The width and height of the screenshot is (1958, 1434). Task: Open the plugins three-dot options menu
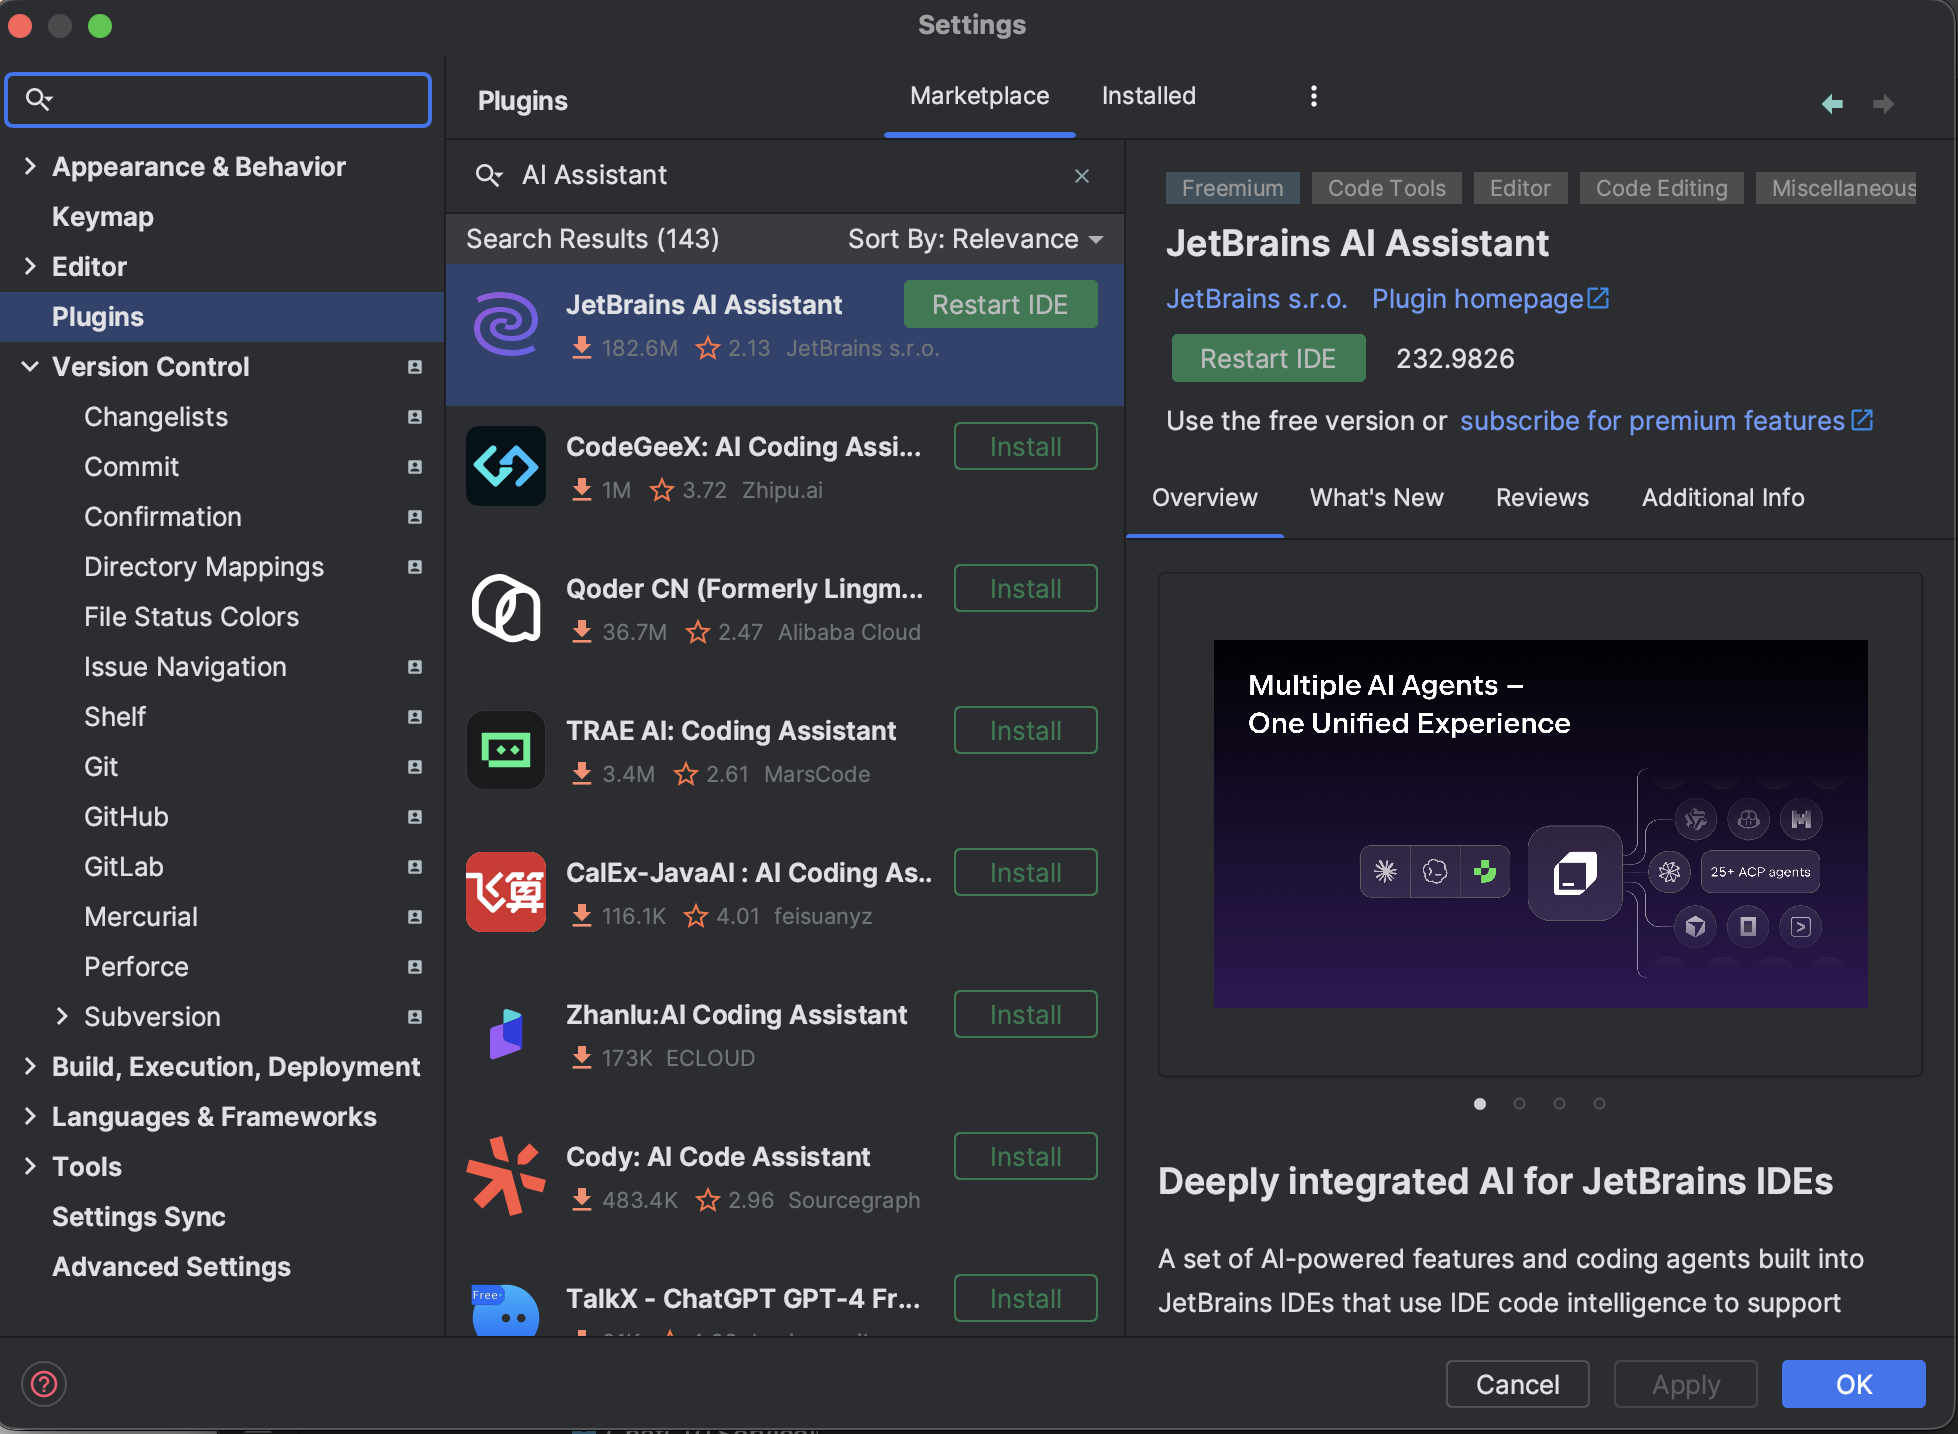click(x=1313, y=96)
